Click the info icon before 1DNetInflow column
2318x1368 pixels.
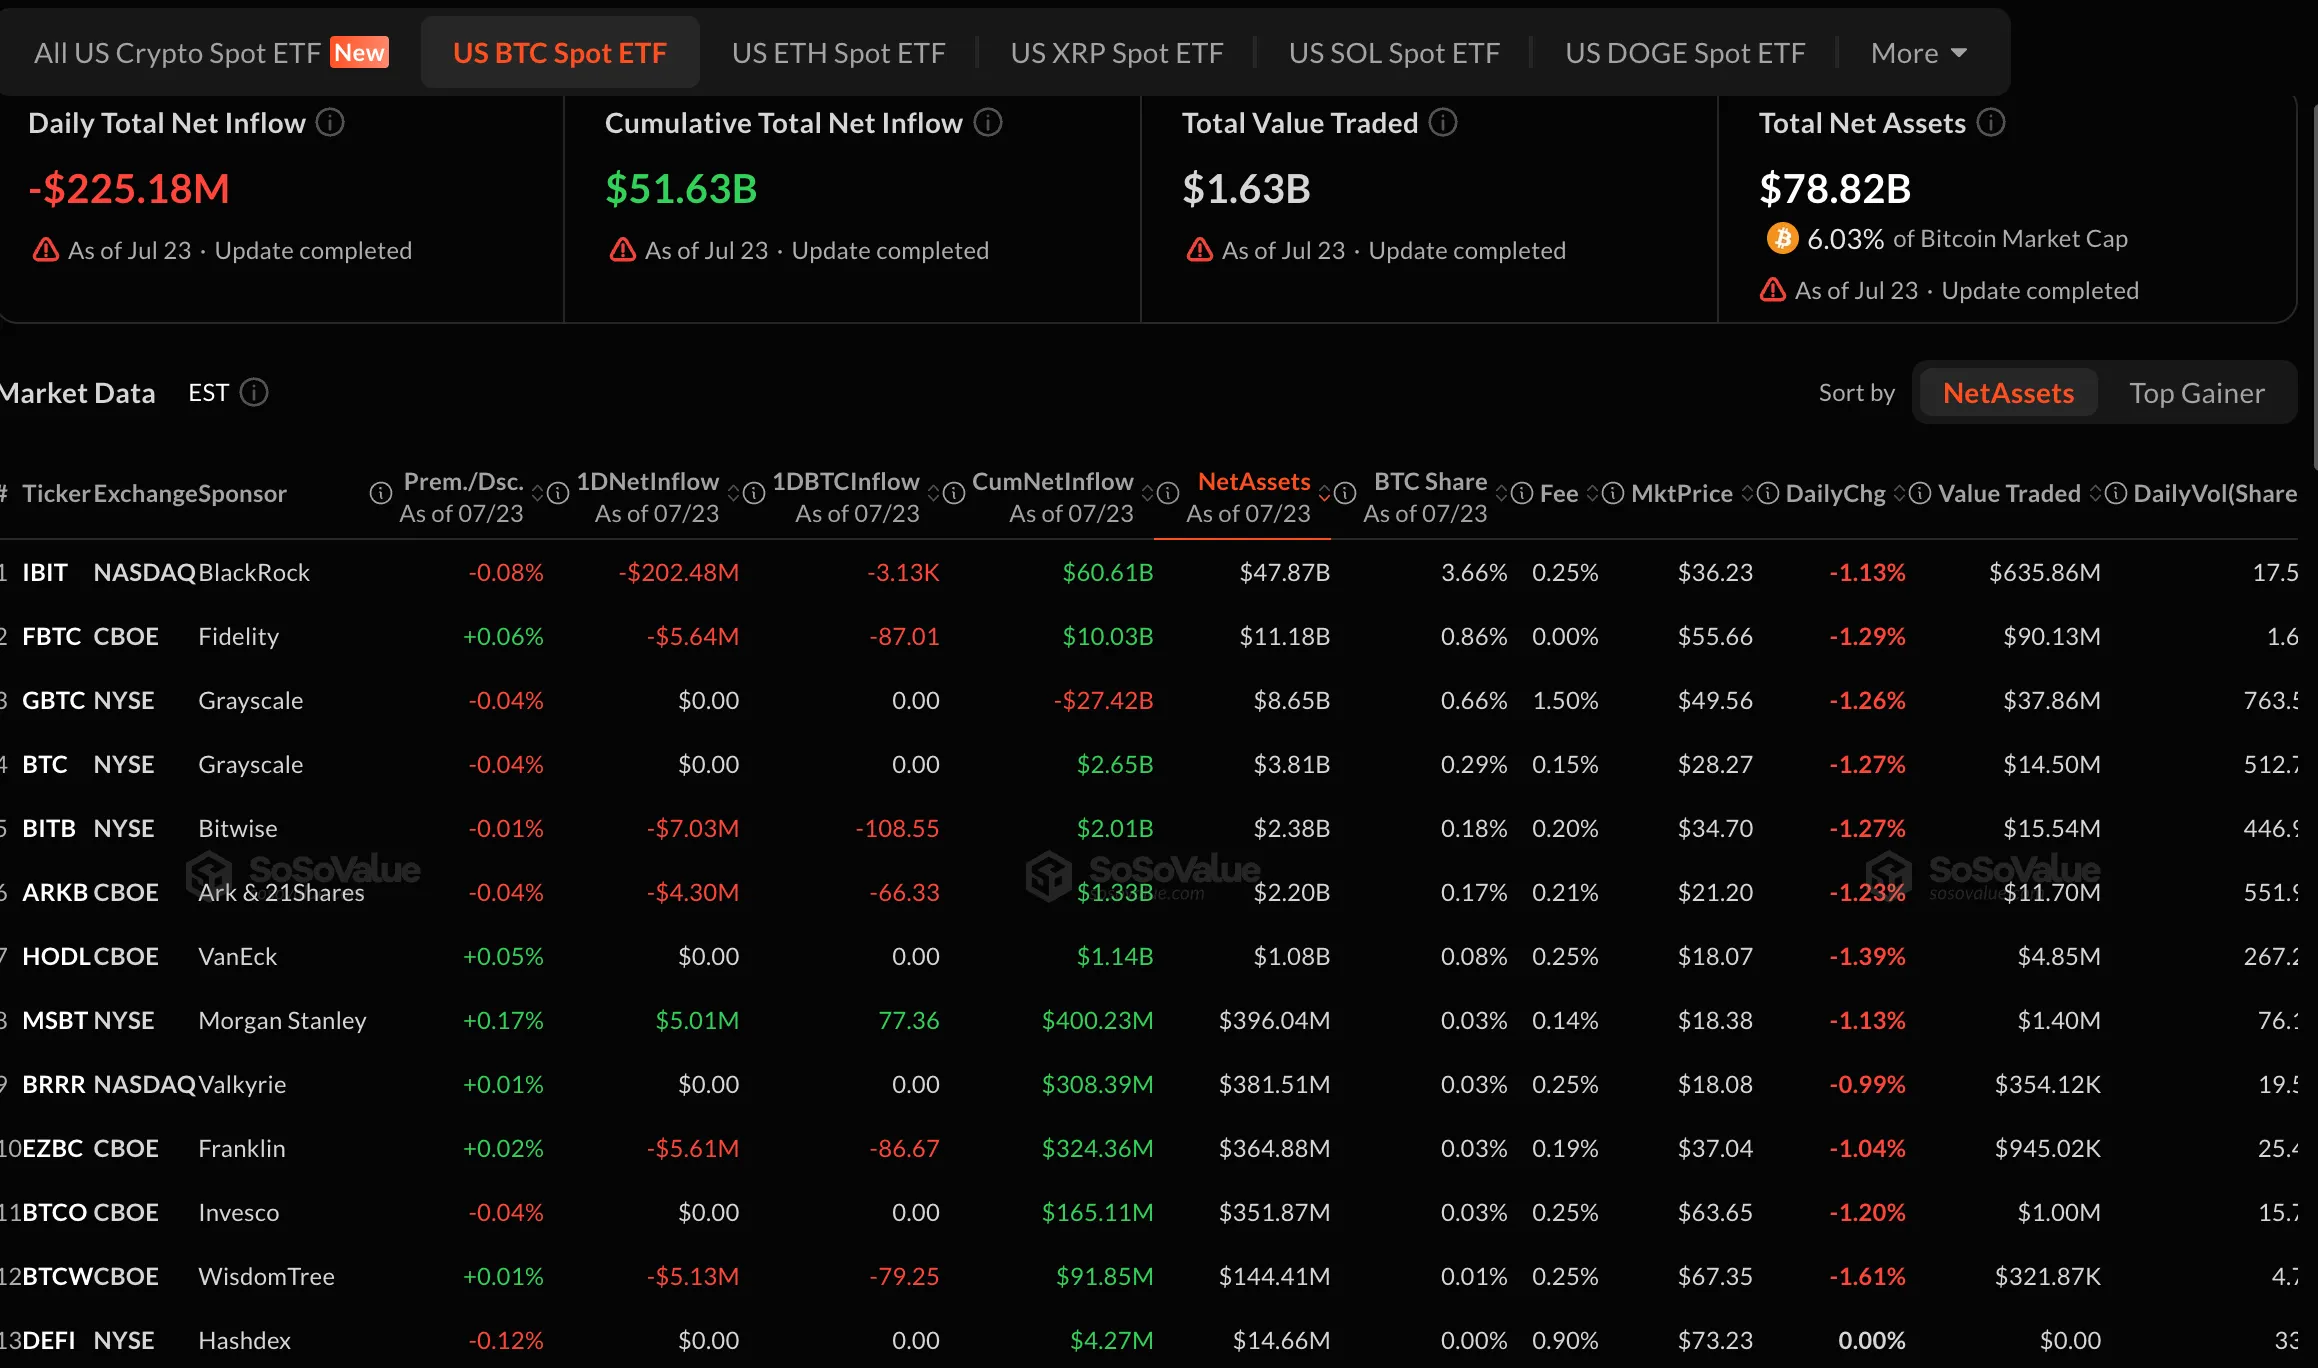coord(558,493)
